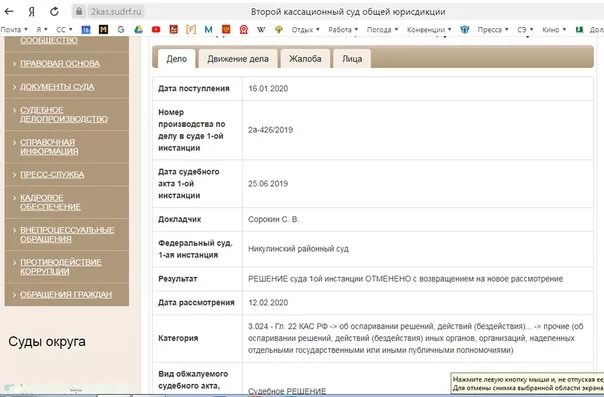Open СПРАВОЧНАЯ ИНФОРМАЦИЯ sidebar link
The width and height of the screenshot is (604, 397).
tap(49, 147)
